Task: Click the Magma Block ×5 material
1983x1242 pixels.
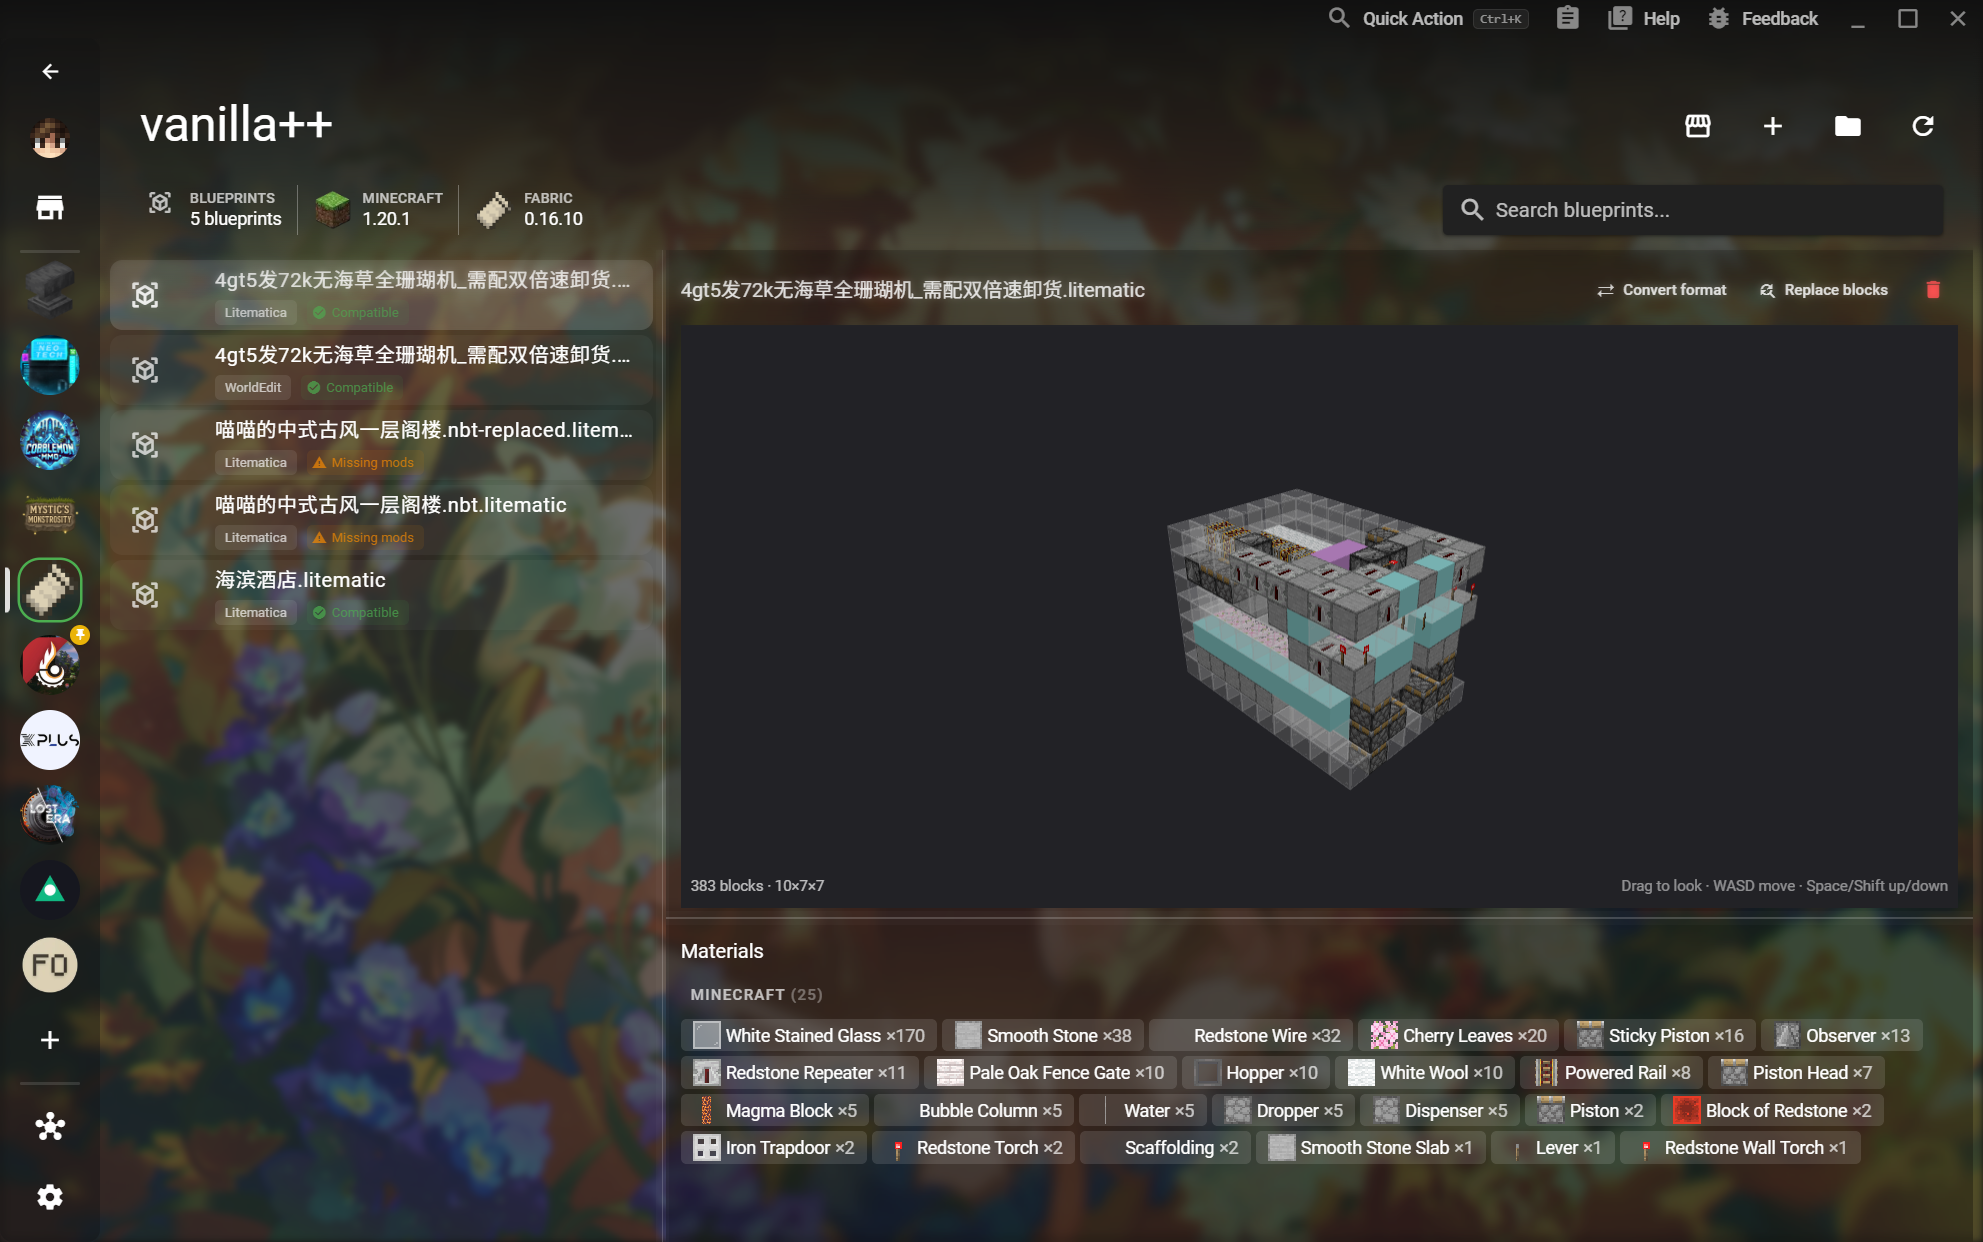Action: click(775, 1110)
